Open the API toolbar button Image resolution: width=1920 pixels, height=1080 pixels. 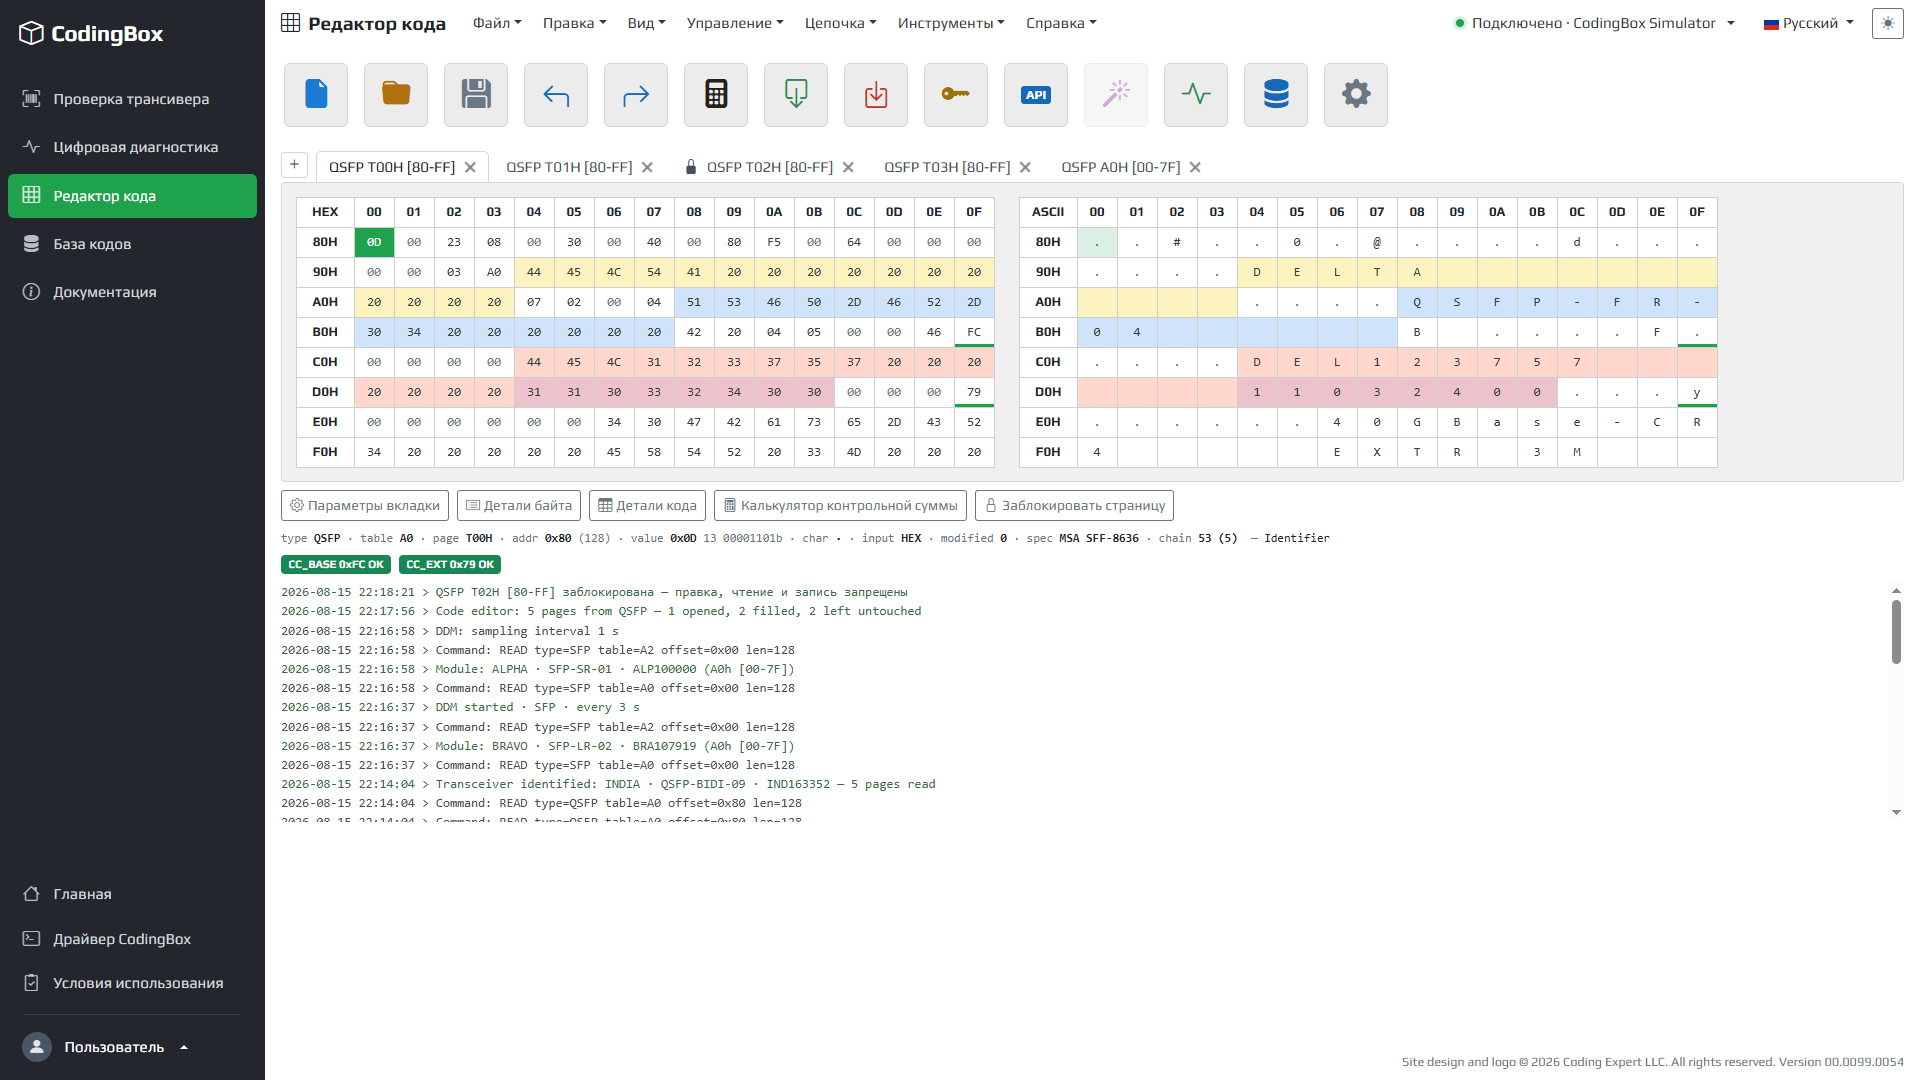pyautogui.click(x=1036, y=95)
